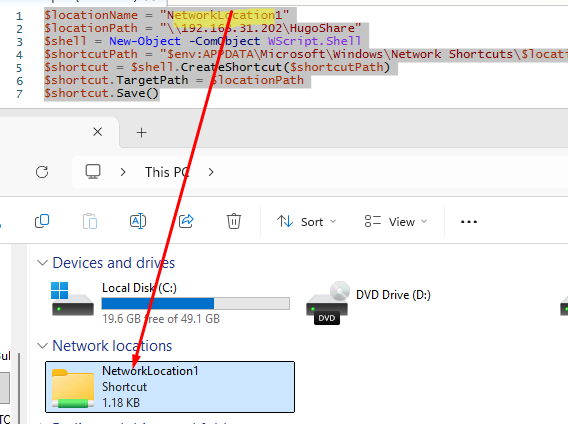This screenshot has width=568, height=424.
Task: Click the Paste icon in Explorer toolbar
Action: [x=90, y=221]
